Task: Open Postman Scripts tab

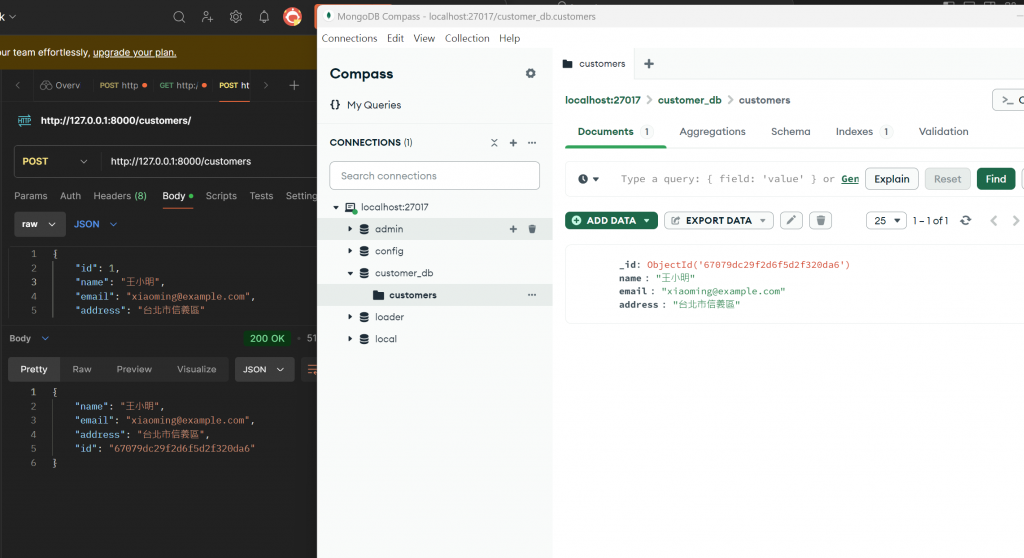Action: click(221, 195)
